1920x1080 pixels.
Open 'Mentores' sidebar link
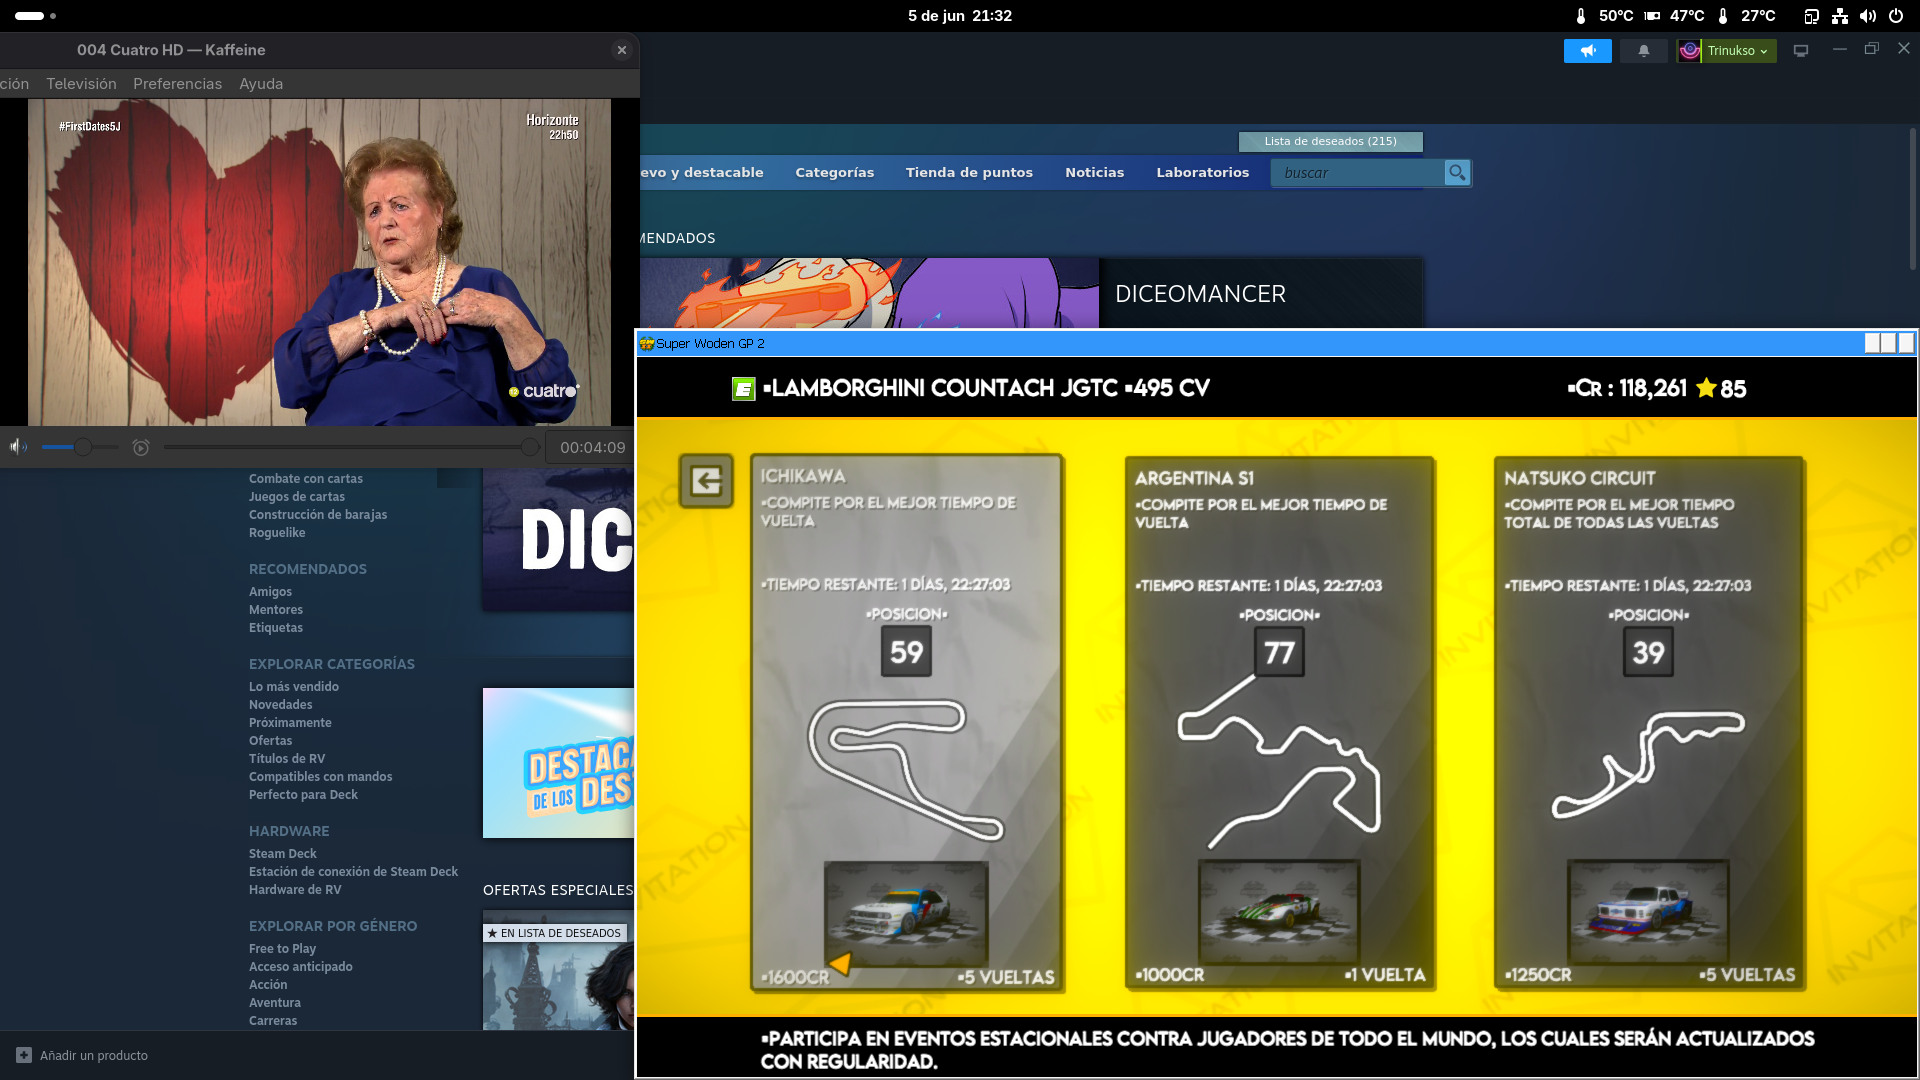tap(276, 610)
